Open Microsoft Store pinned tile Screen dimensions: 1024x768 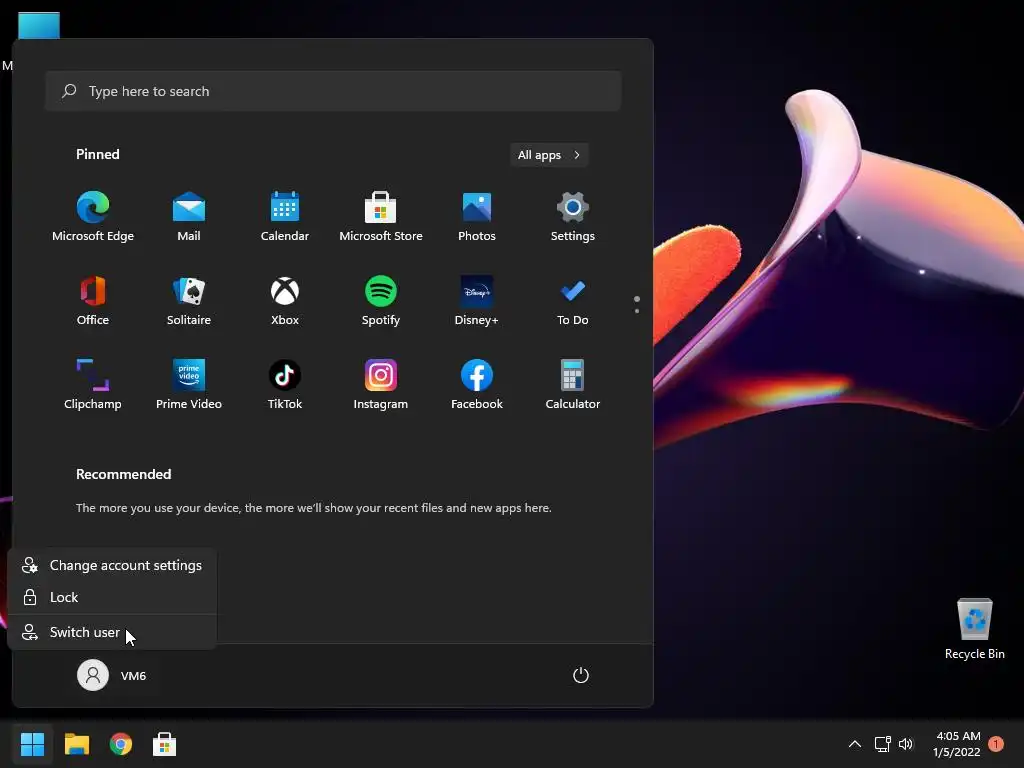coord(381,217)
